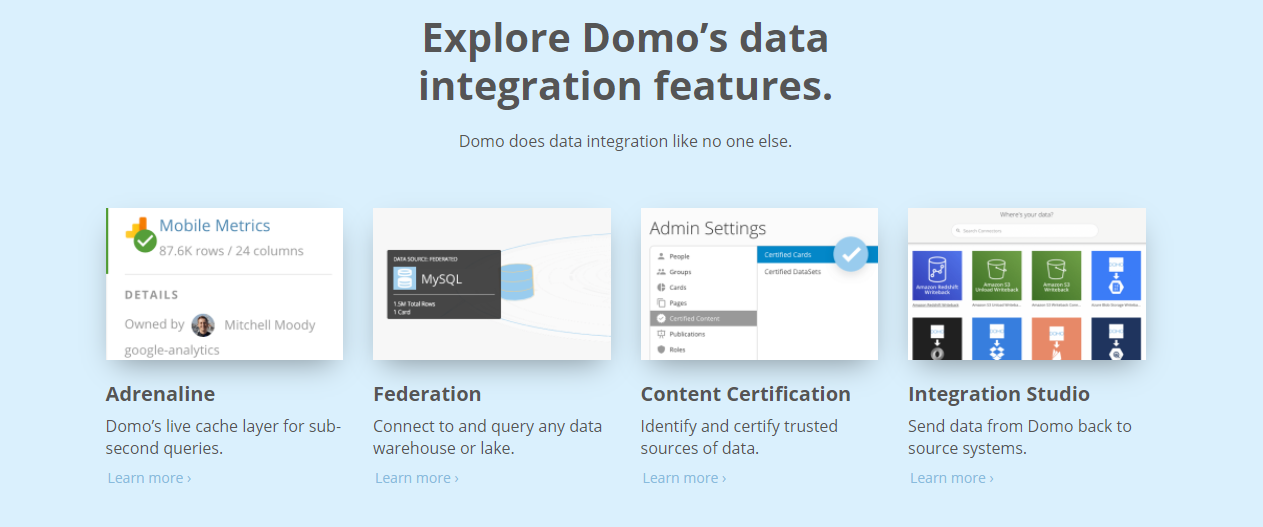Image resolution: width=1263 pixels, height=527 pixels.
Task: Open the dark navy connector tile with magnifier
Action: click(x=1115, y=339)
